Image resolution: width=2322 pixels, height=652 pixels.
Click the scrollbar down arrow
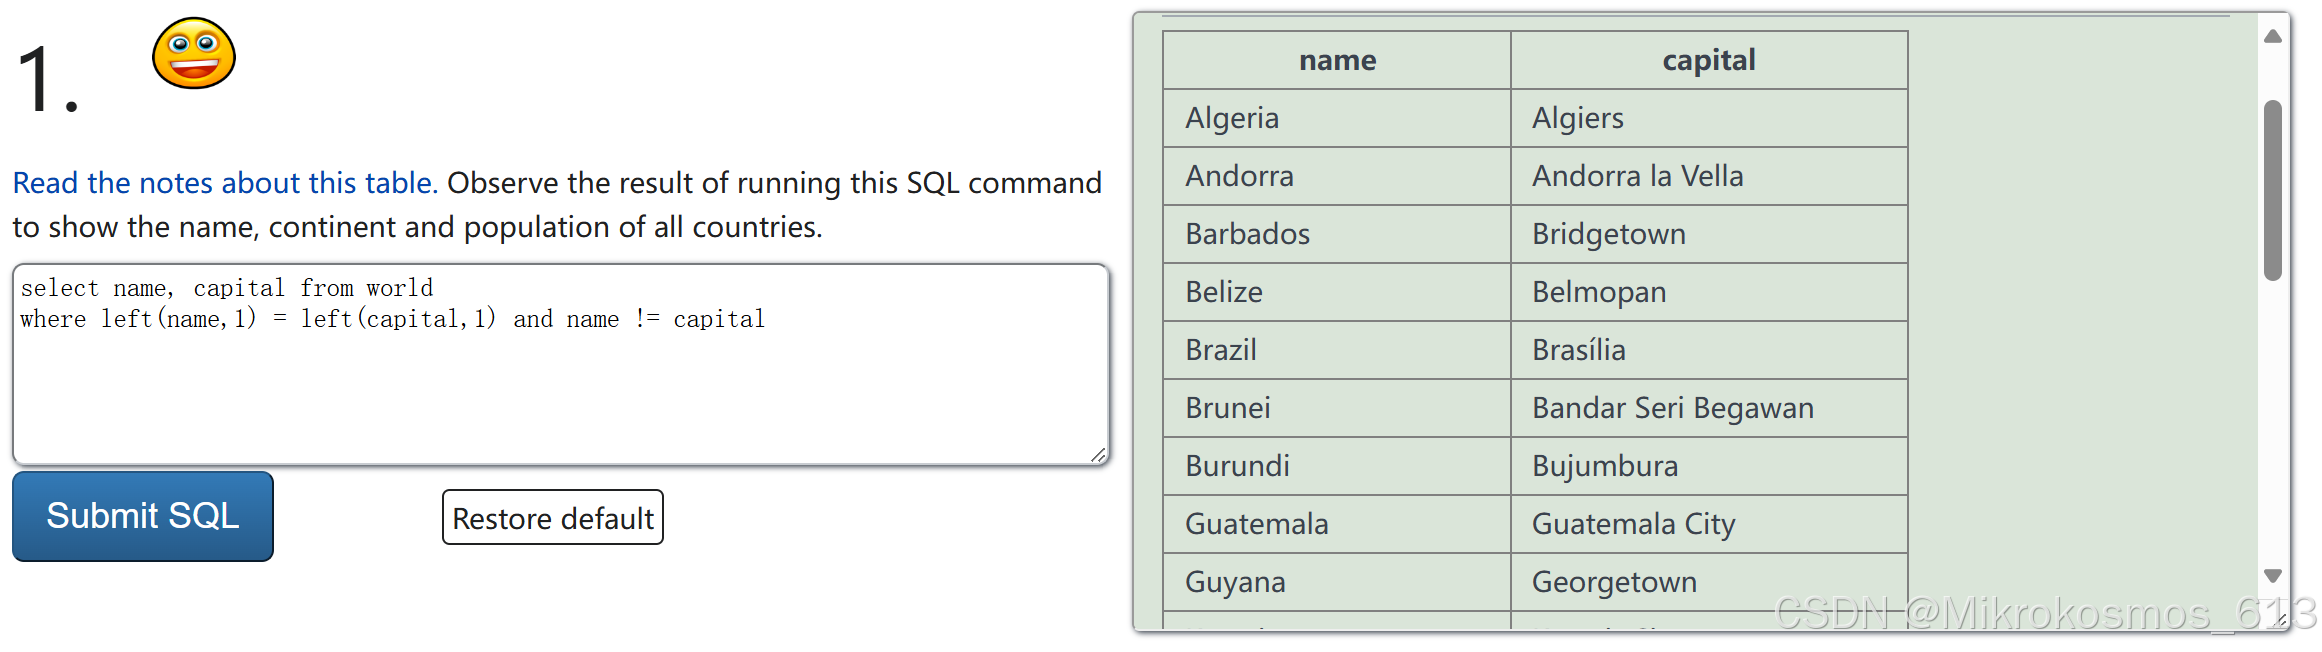(2272, 577)
